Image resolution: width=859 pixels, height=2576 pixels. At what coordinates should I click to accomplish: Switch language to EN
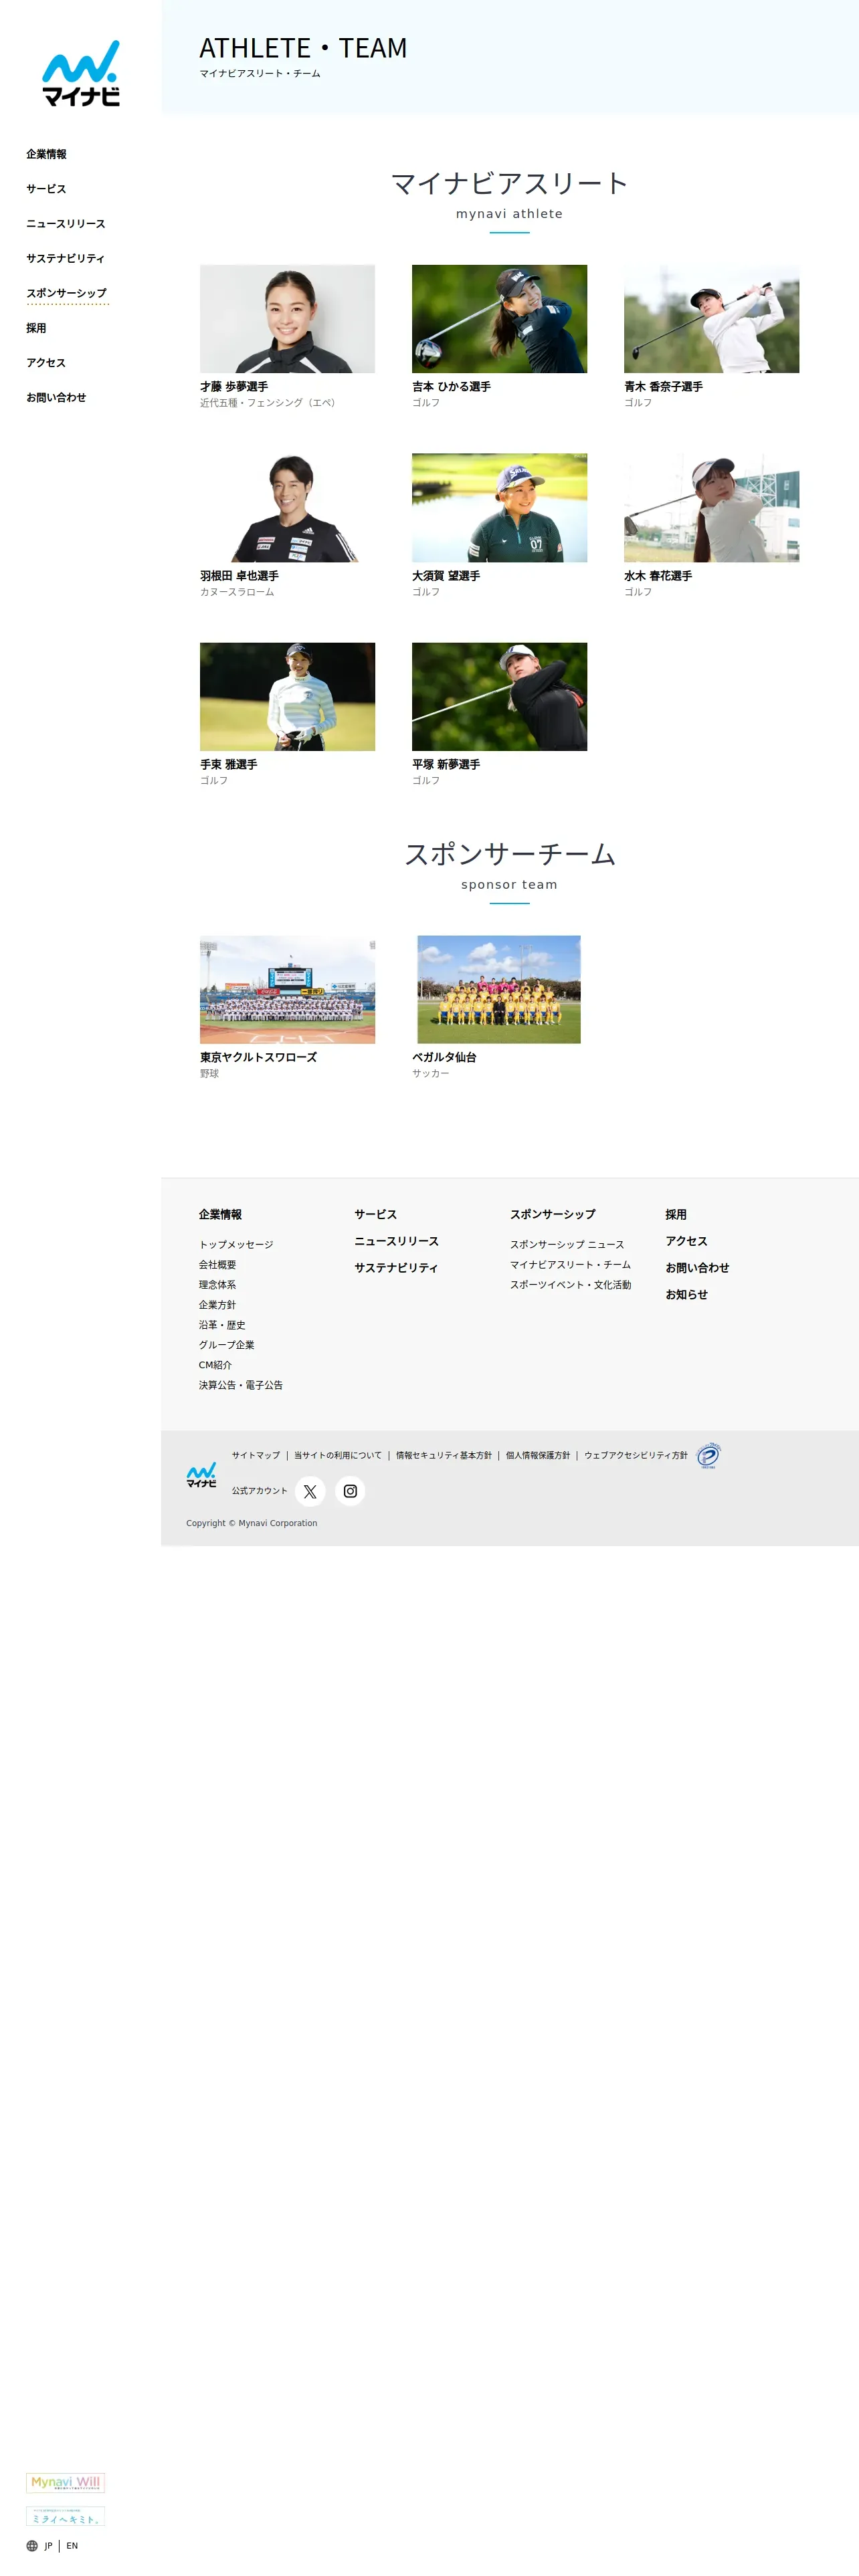pos(72,2546)
